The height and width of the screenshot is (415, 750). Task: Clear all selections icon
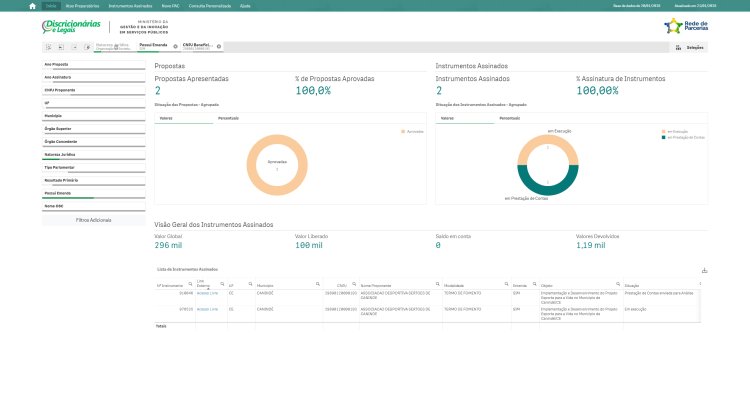87,47
